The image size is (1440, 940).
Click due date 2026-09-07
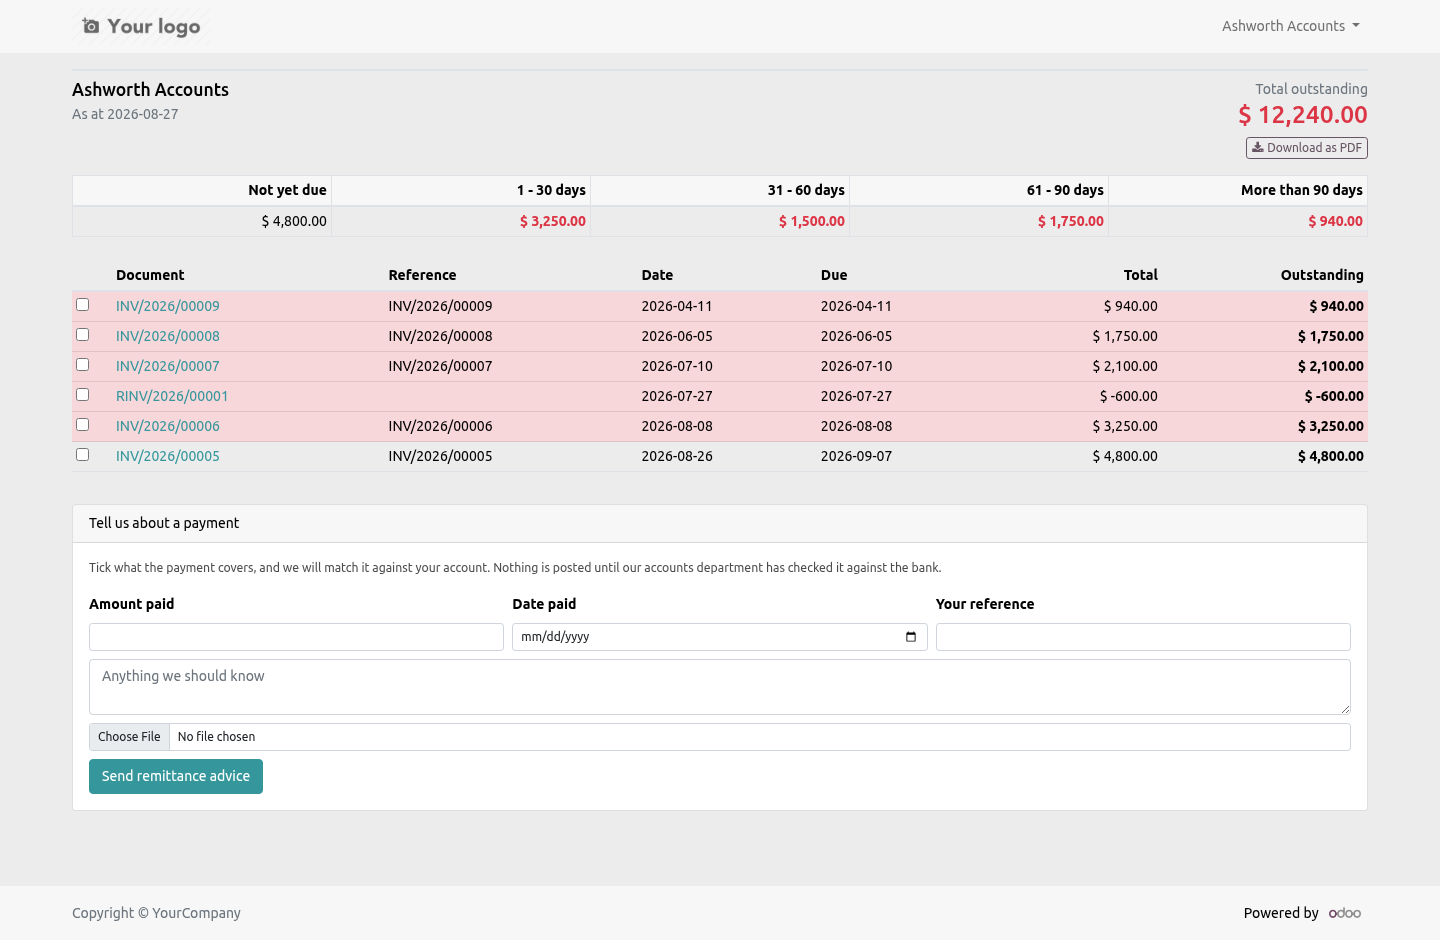(x=857, y=456)
